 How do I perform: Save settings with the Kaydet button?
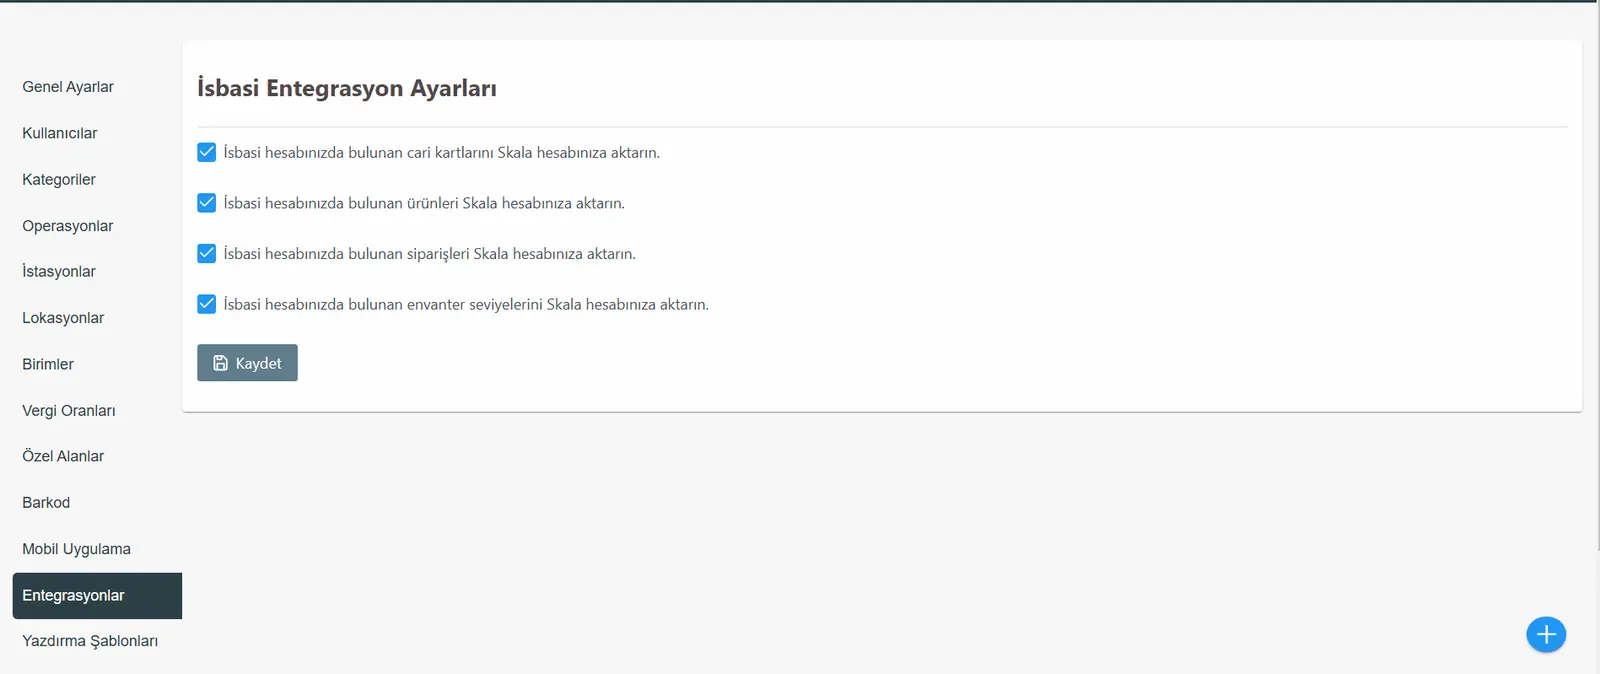pos(247,363)
